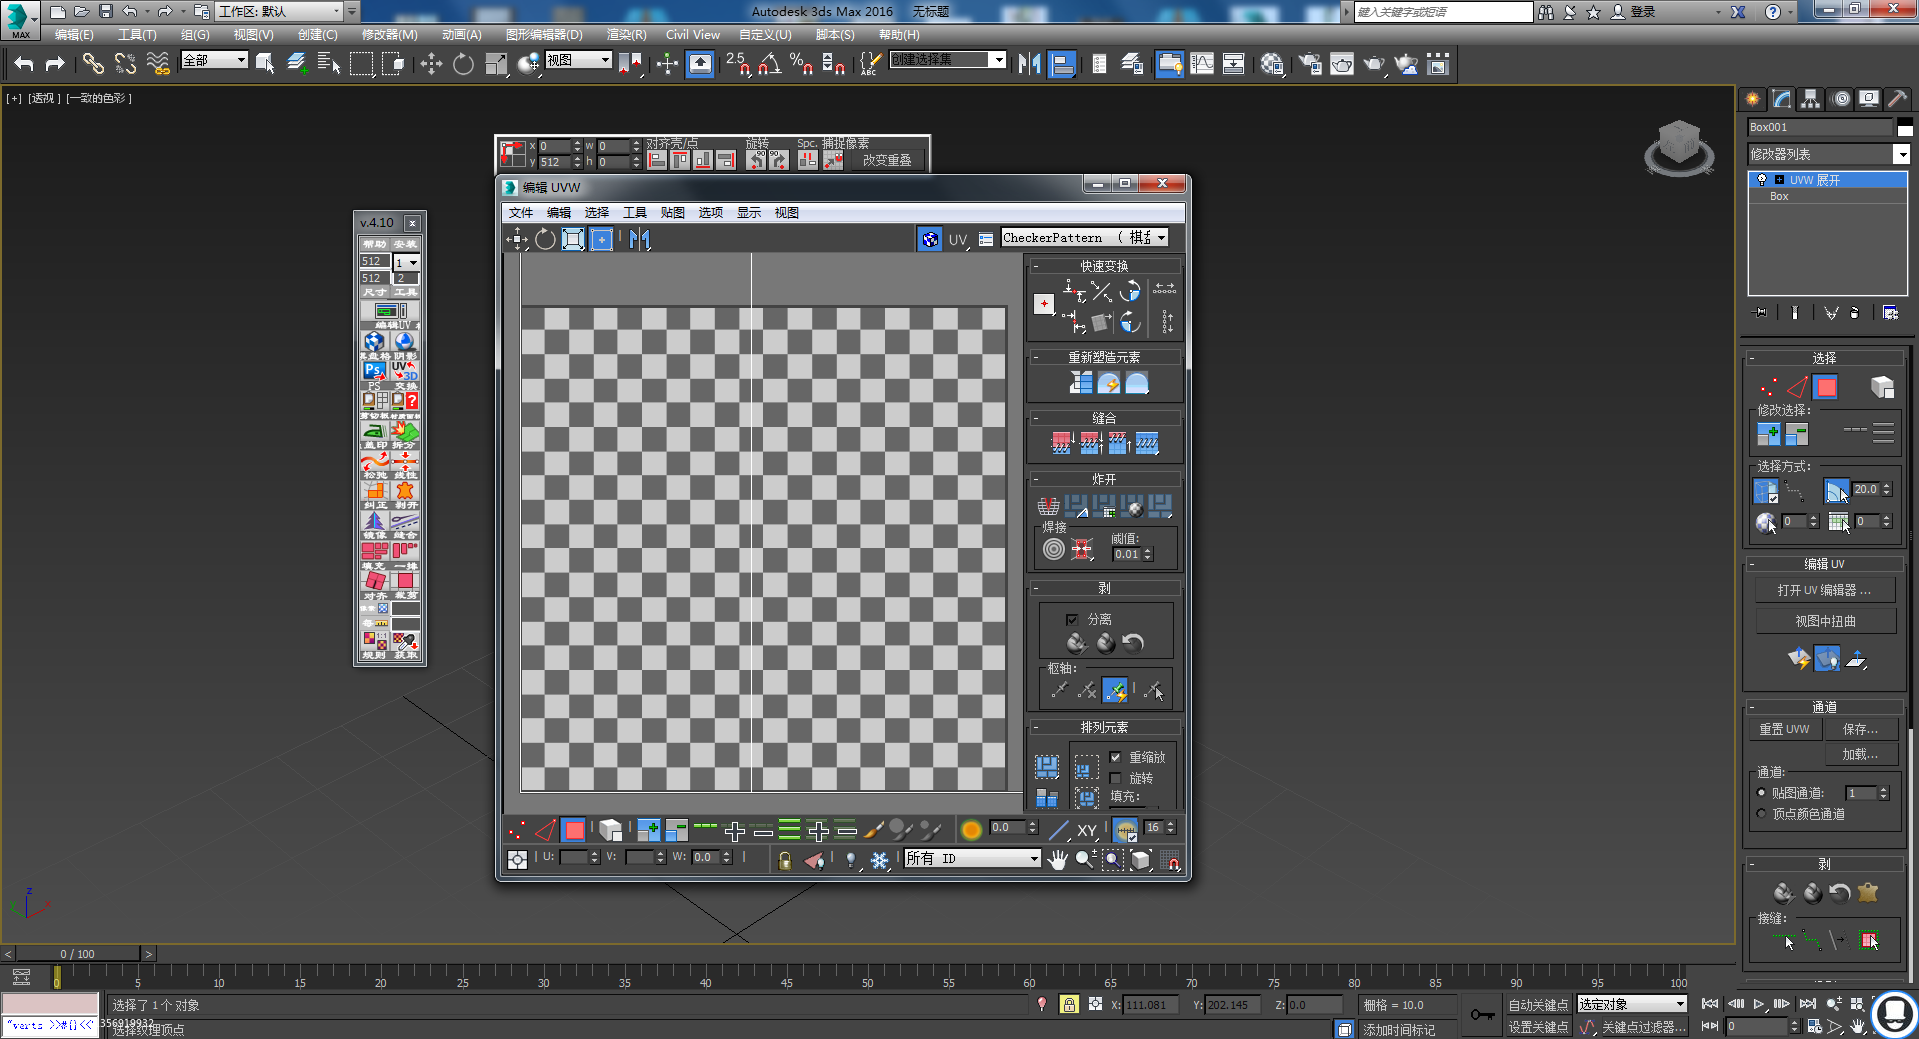
Task: Open the CheckerPattern texture dropdown
Action: click(x=1160, y=237)
